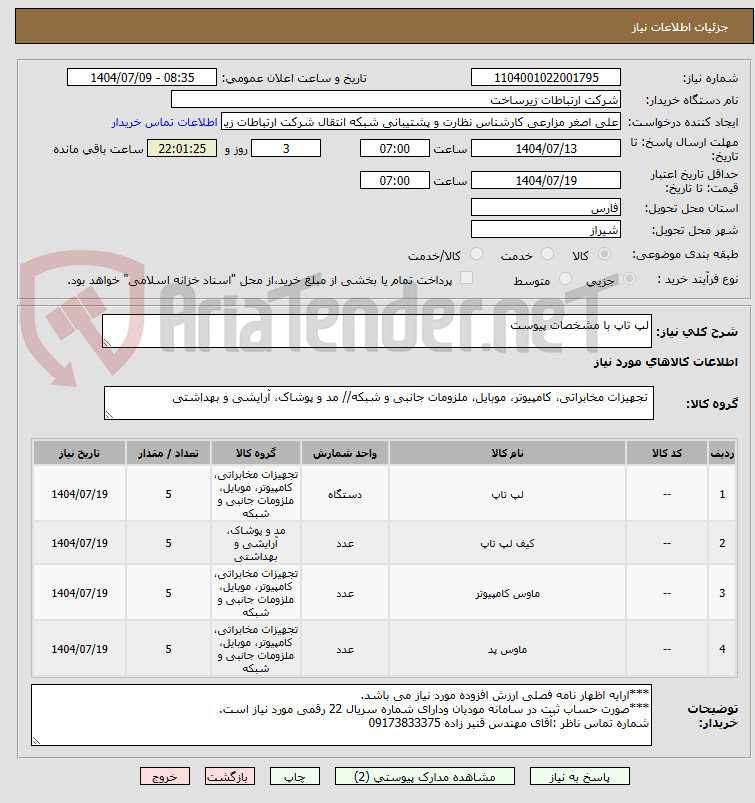Image resolution: width=755 pixels, height=803 pixels.
Task: Click the کد کالا column header
Action: pyautogui.click(x=667, y=453)
